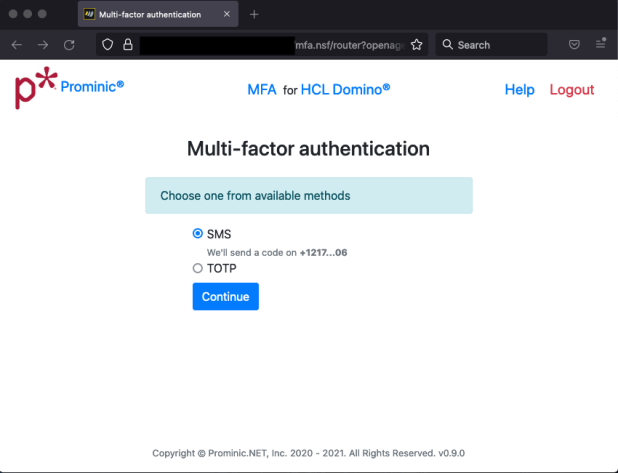
Task: Open the shield tracking protection icon
Action: (108, 45)
